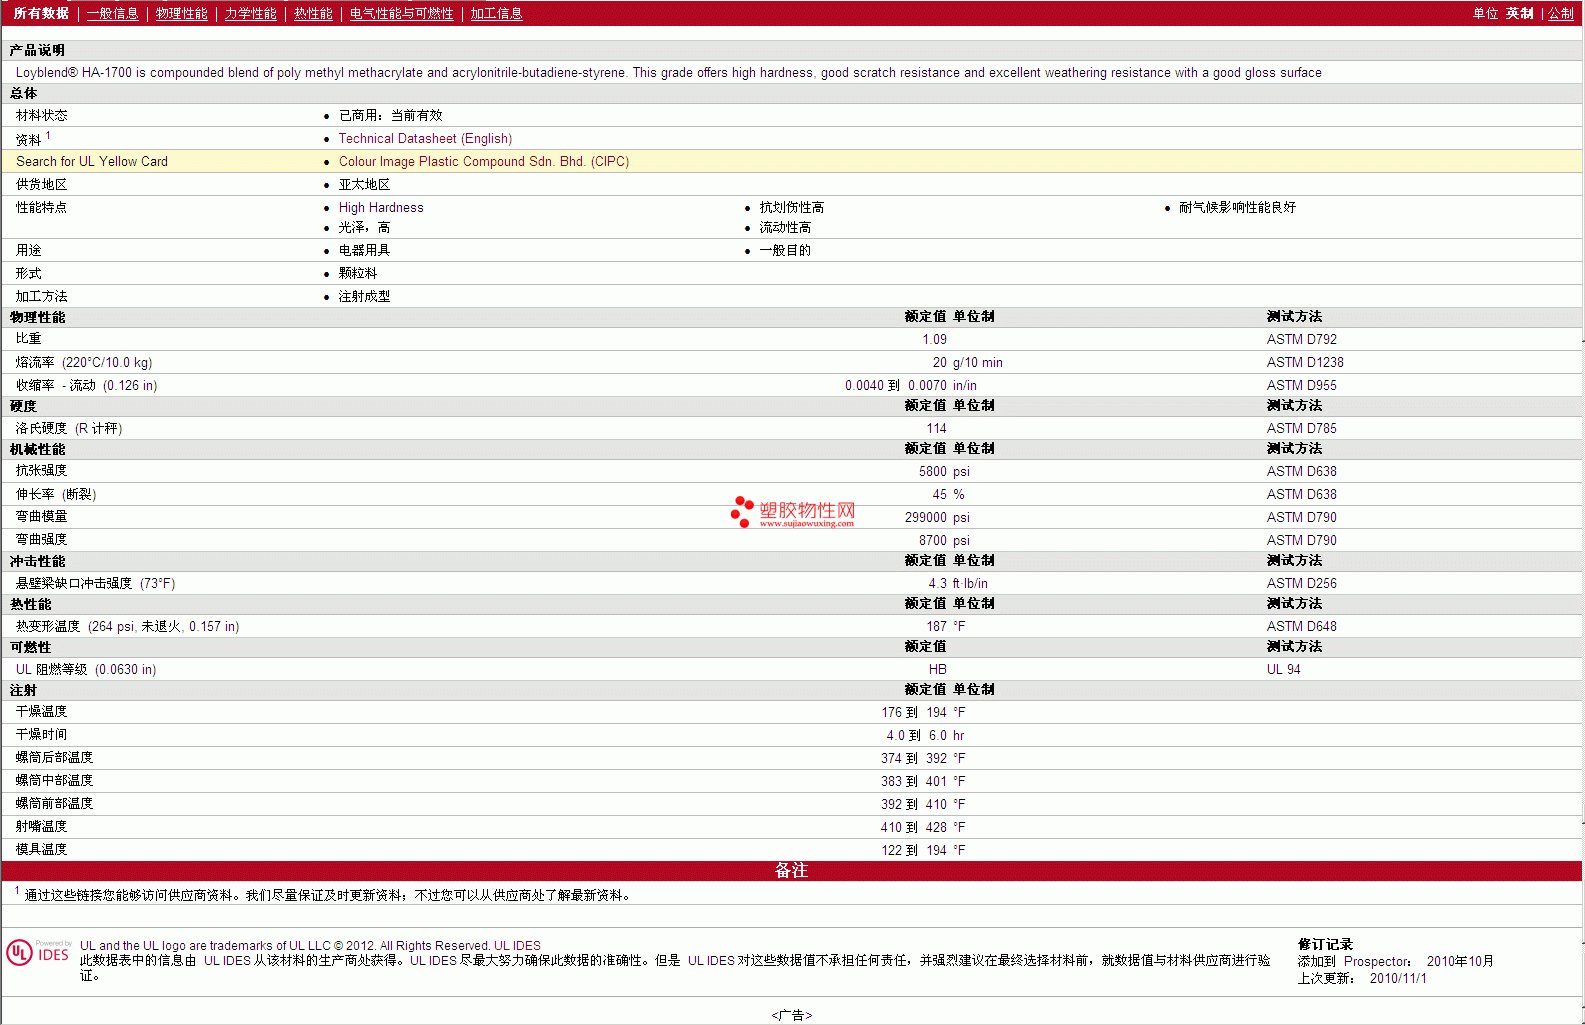This screenshot has width=1585, height=1025.
Task: Click the ASTM D256 test method
Action: (x=1302, y=584)
